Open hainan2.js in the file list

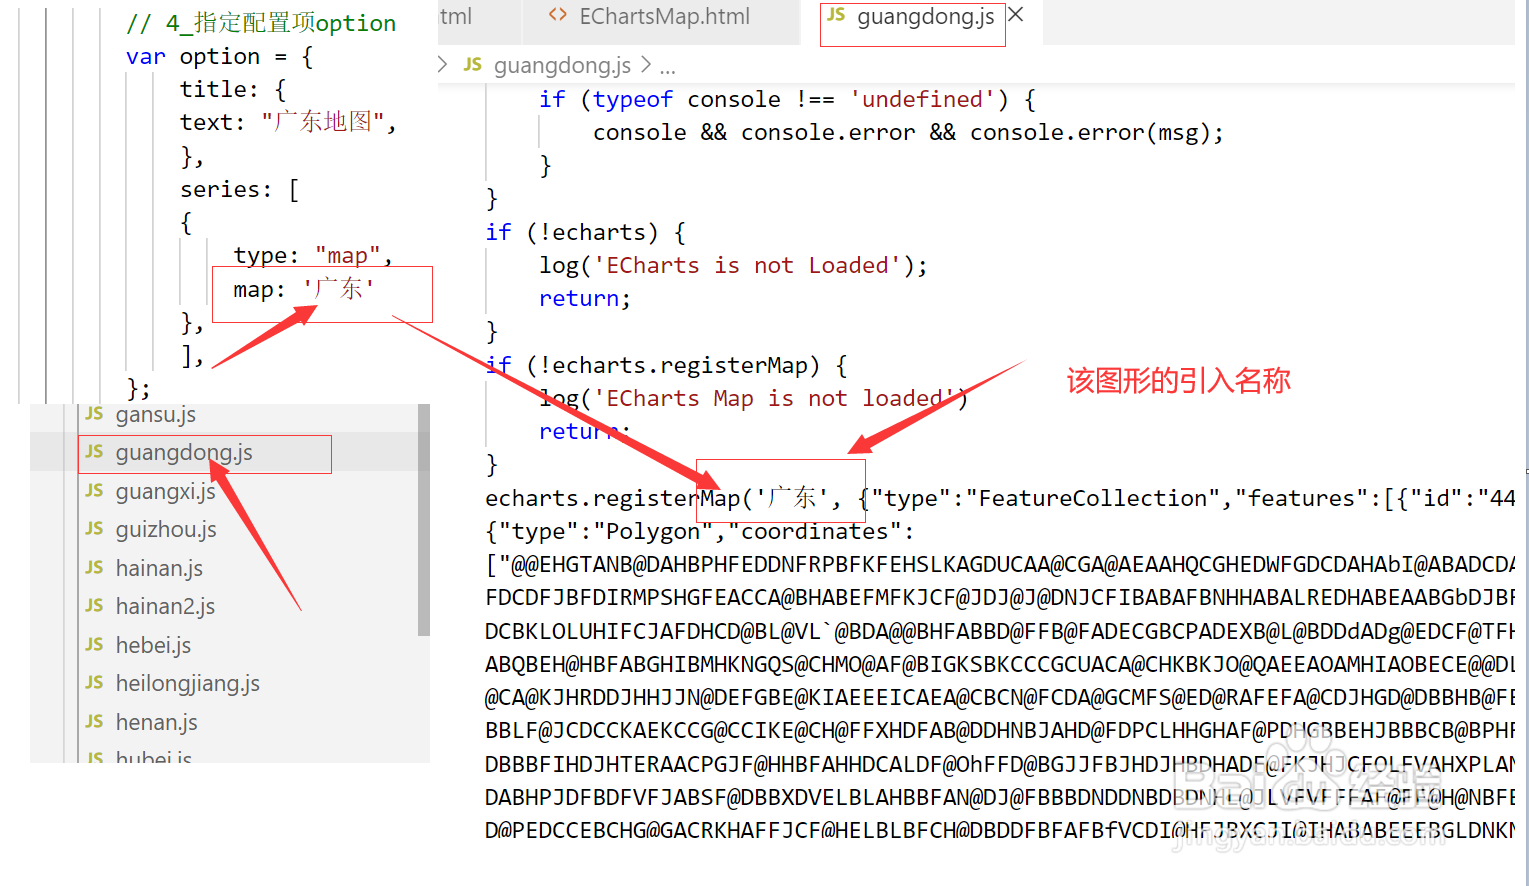click(x=165, y=607)
